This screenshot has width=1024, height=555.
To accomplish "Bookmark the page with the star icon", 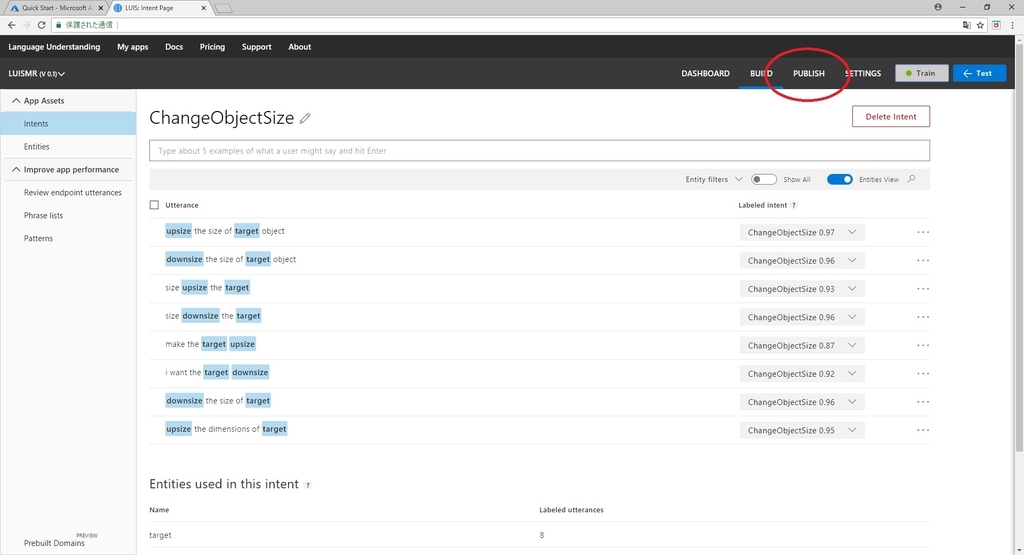I will click(x=980, y=25).
